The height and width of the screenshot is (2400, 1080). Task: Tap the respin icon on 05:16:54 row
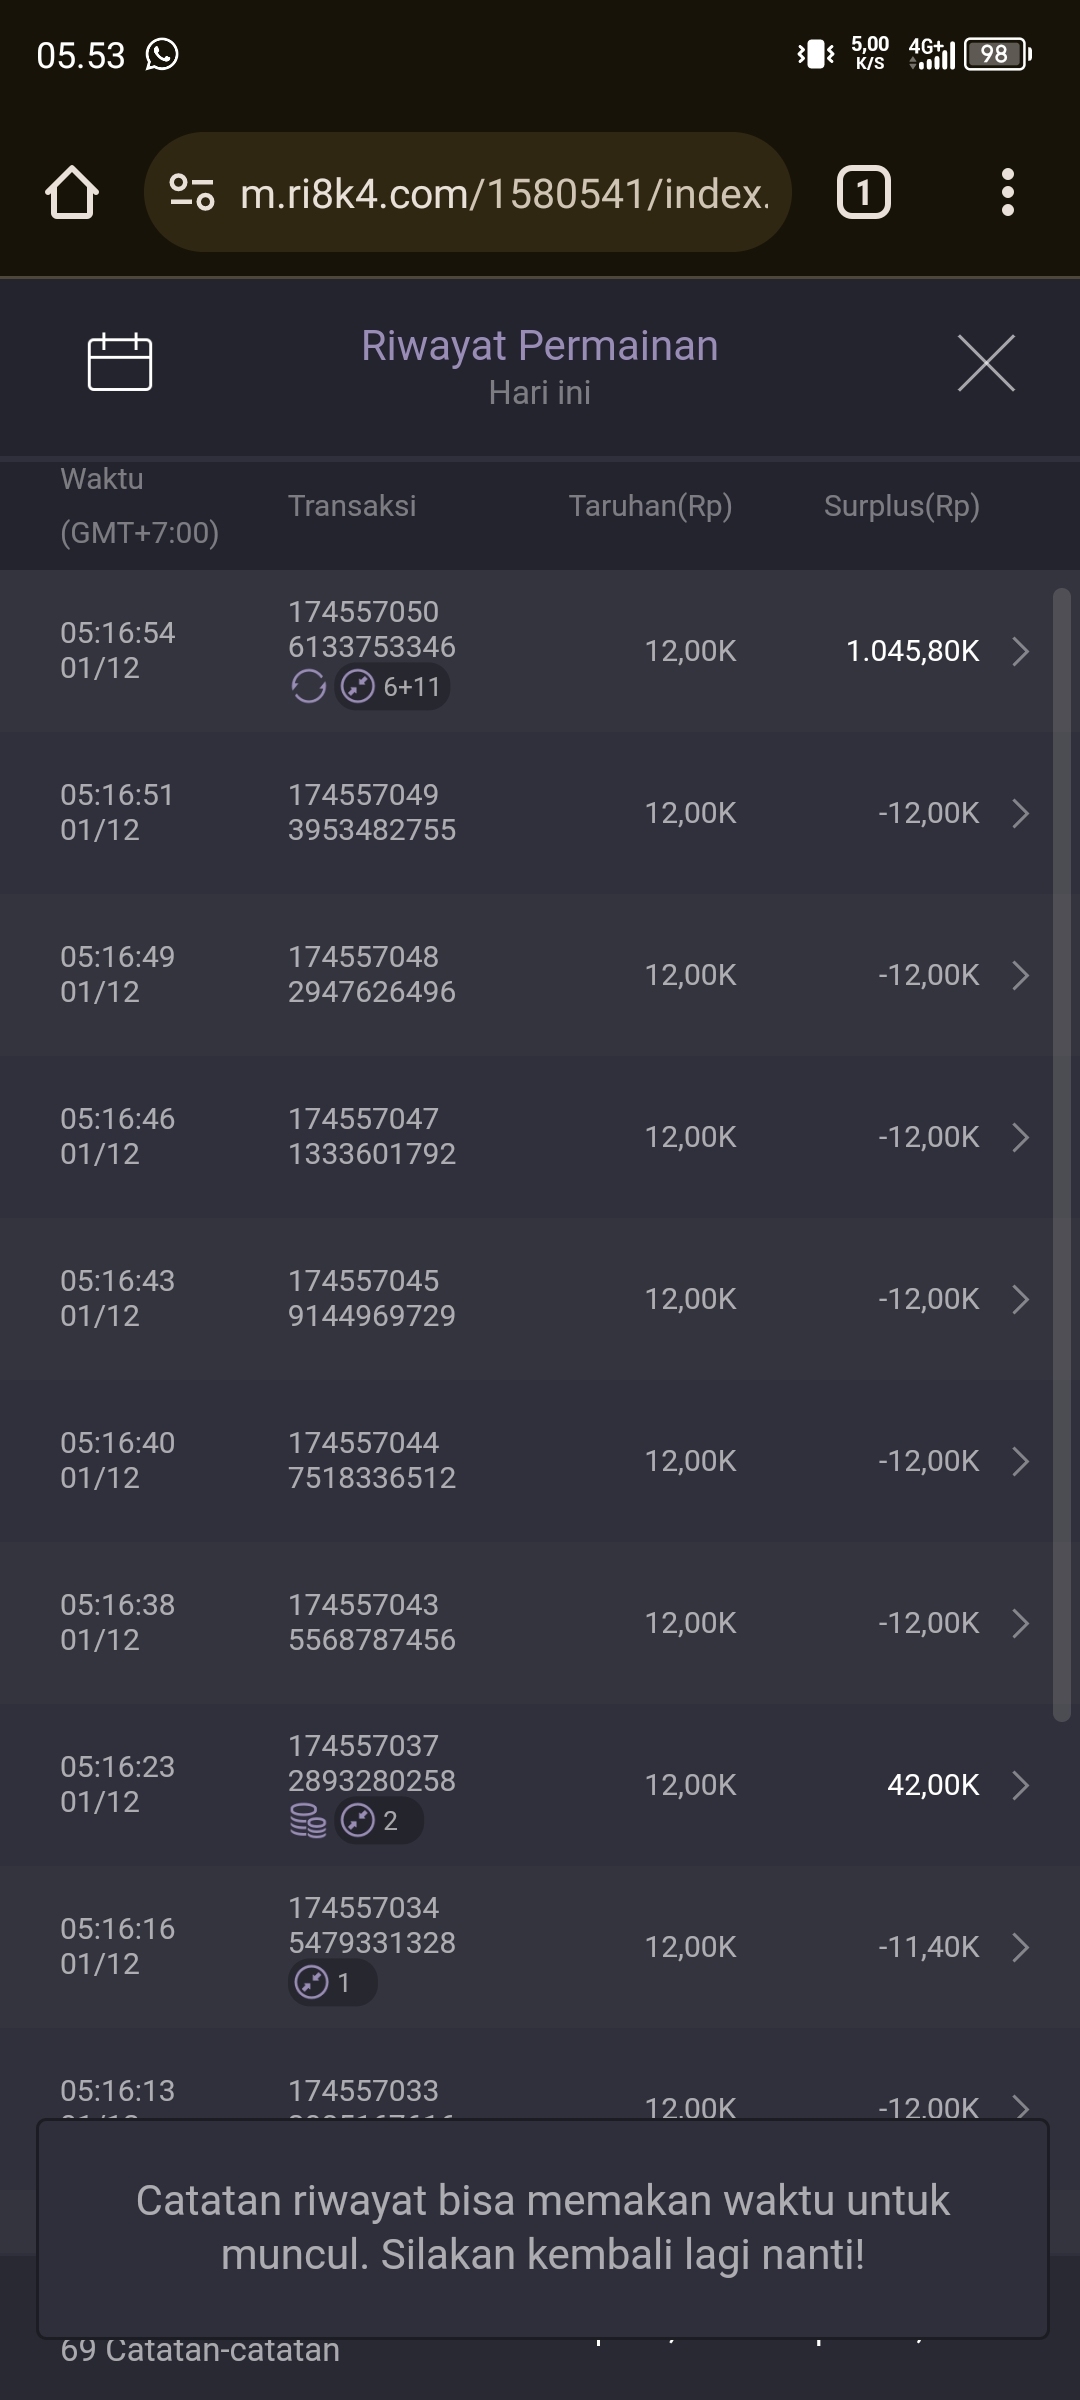(308, 687)
